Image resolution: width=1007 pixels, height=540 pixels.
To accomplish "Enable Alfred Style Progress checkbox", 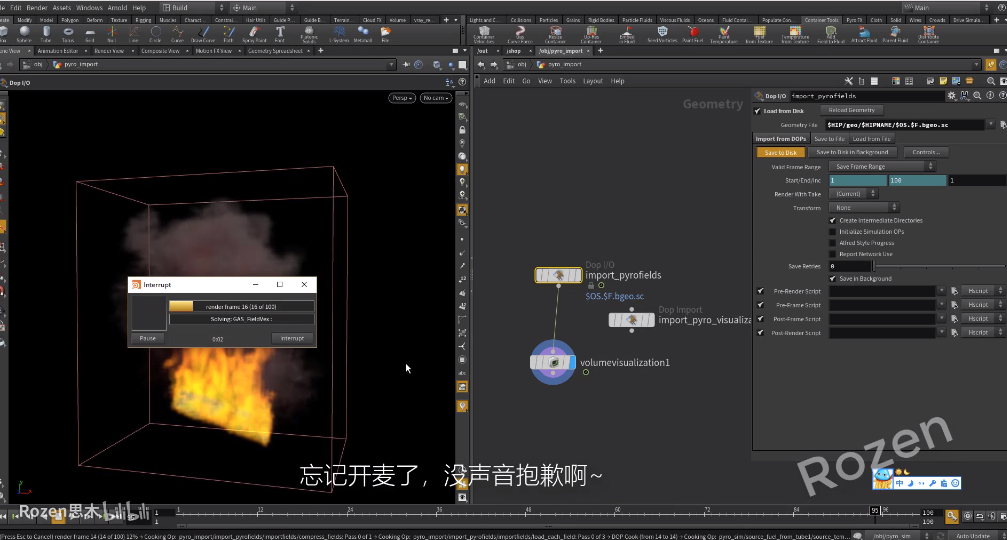I will (x=833, y=243).
